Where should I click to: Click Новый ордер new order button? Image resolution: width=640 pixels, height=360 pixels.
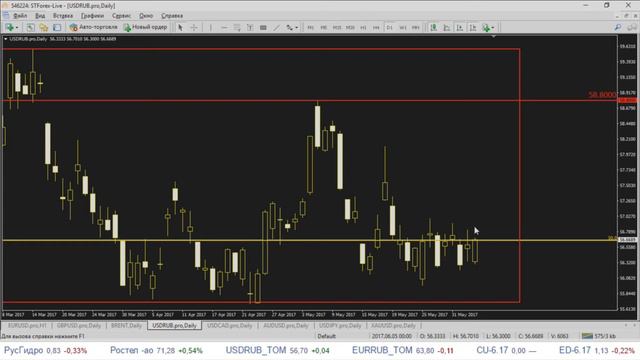click(x=145, y=27)
